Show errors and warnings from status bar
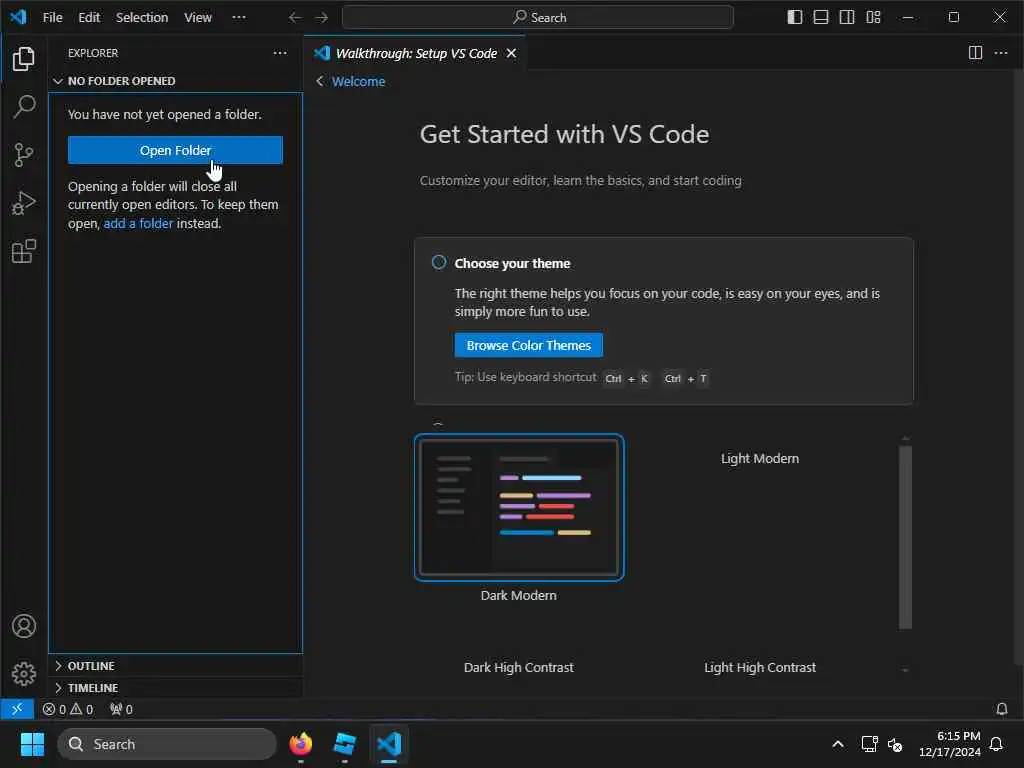1024x768 pixels. coord(67,709)
